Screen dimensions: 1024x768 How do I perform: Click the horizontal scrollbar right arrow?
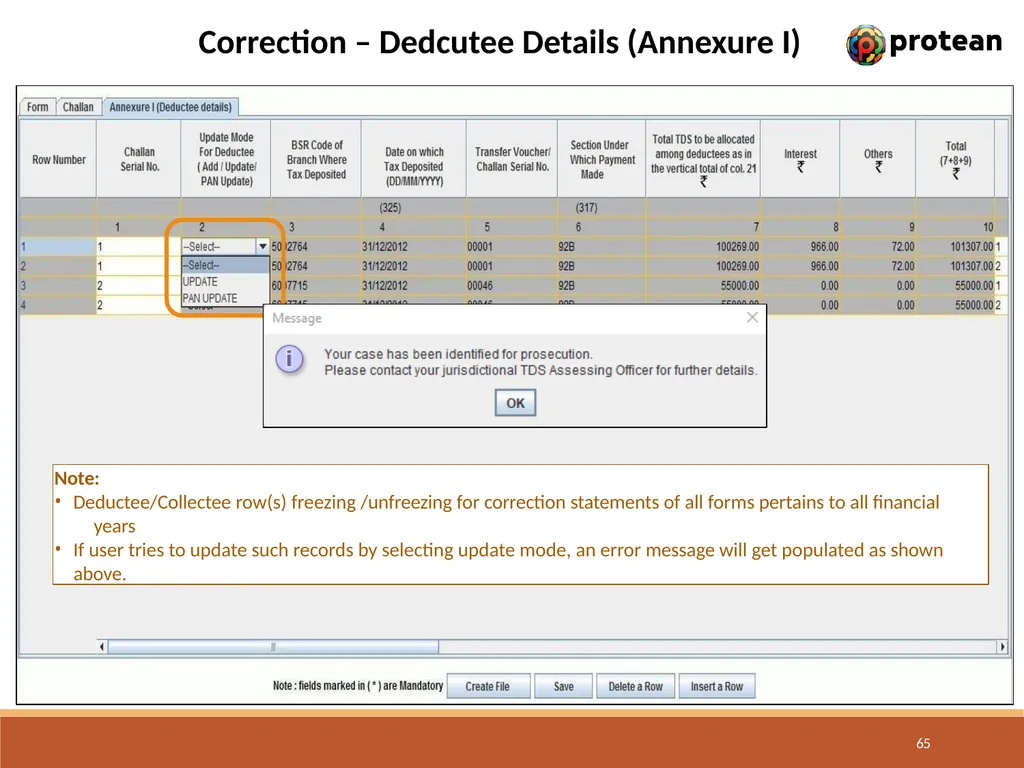tap(1002, 647)
